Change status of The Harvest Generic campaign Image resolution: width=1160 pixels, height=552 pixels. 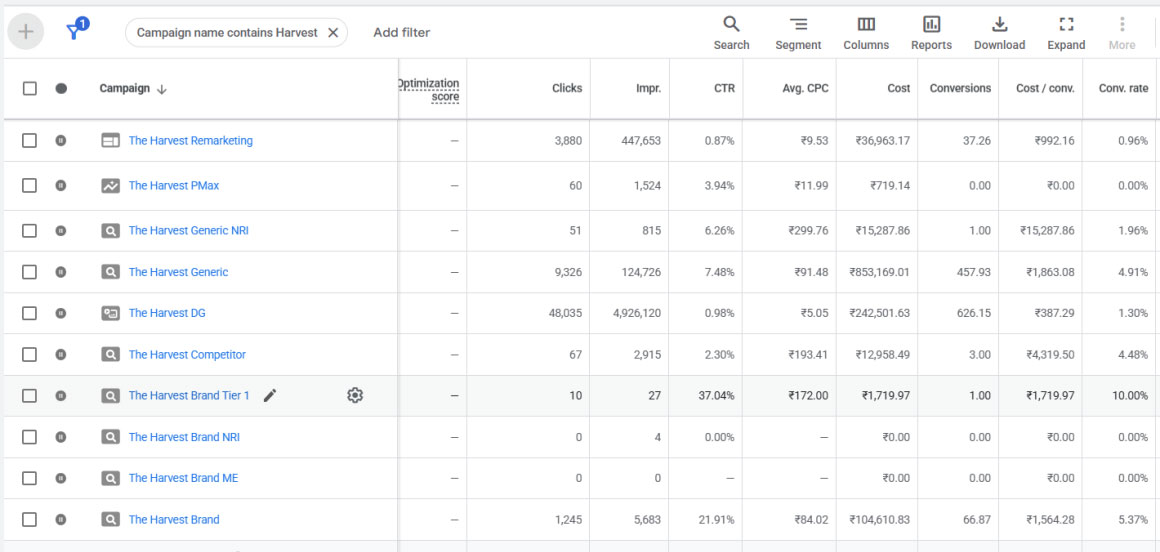click(61, 272)
